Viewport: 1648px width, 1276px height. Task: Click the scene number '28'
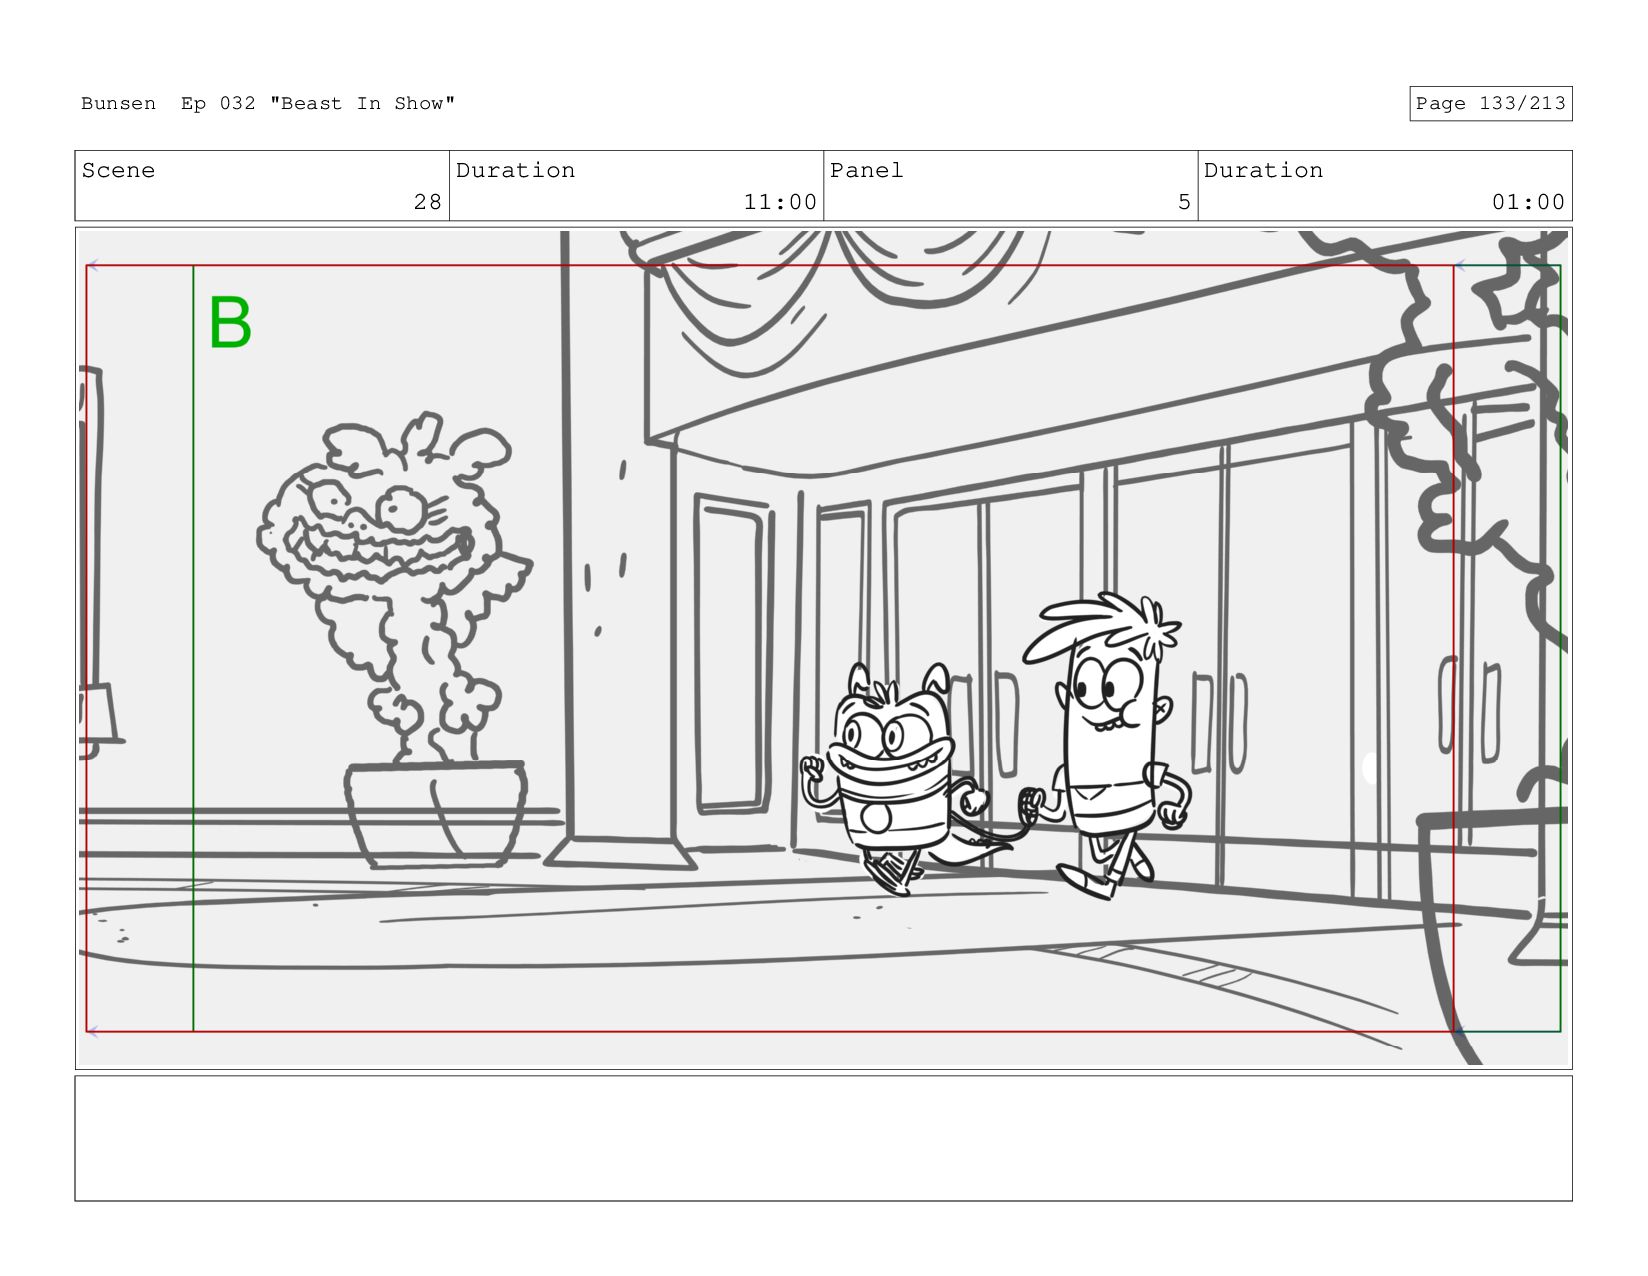[x=428, y=202]
